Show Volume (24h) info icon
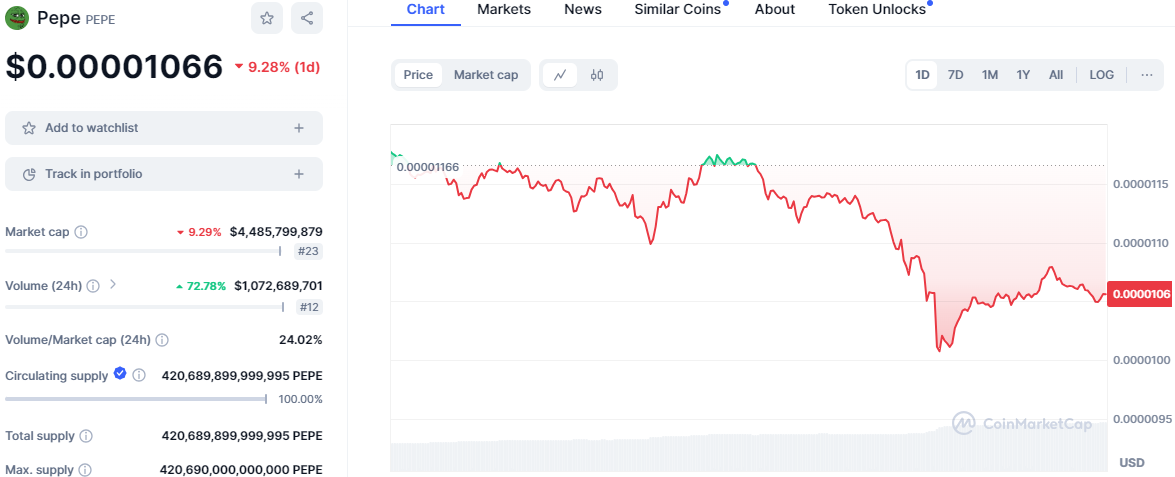1175x477 pixels. [93, 286]
